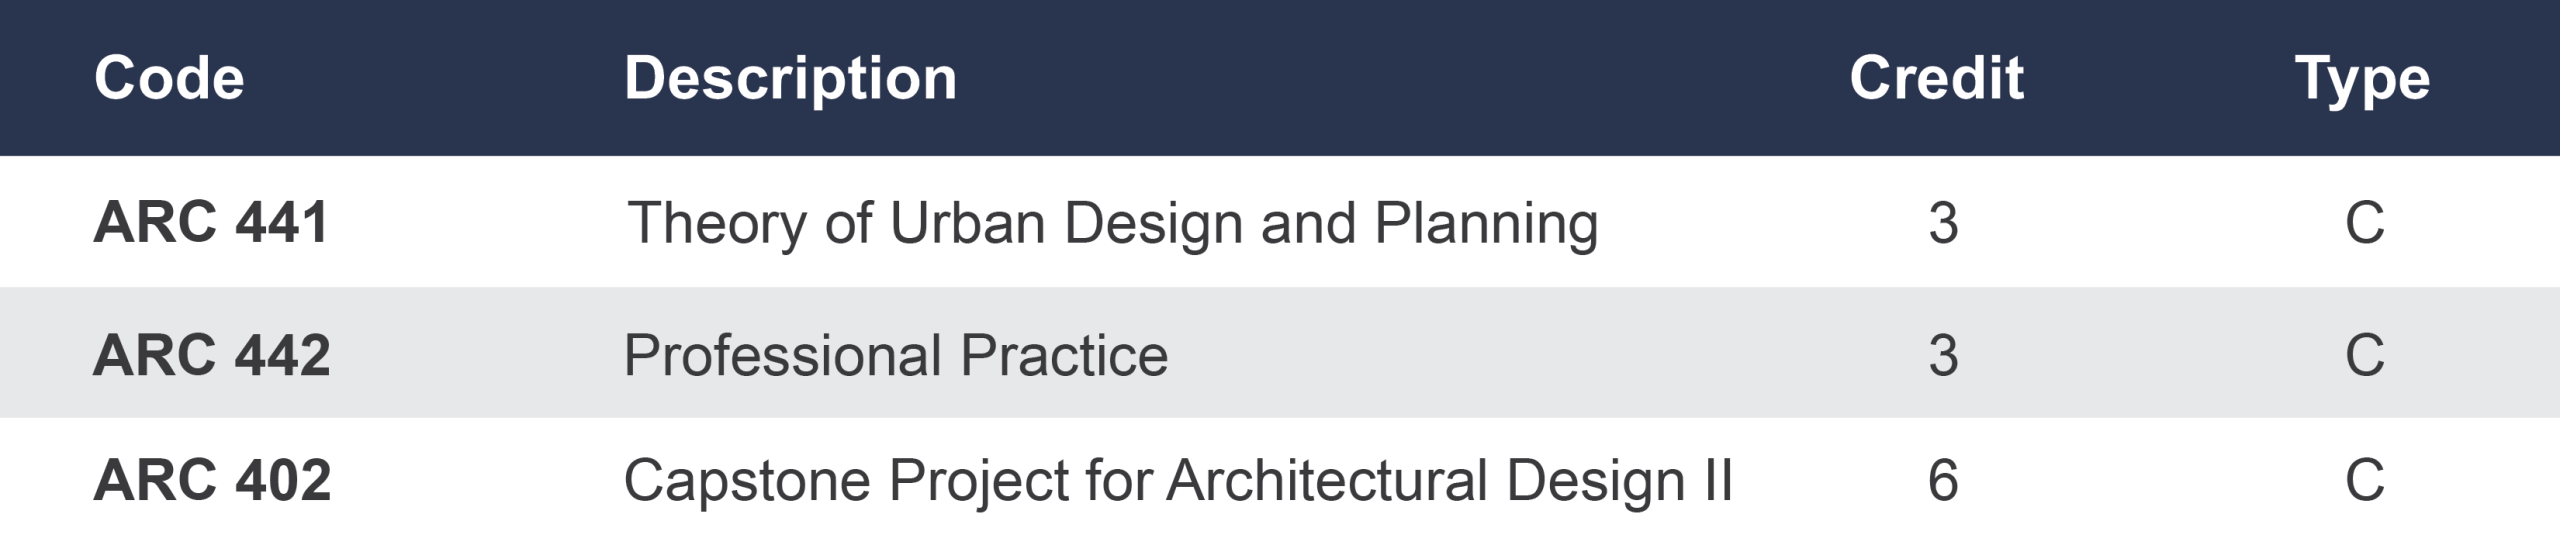Select course code ARC 442

(x=211, y=355)
